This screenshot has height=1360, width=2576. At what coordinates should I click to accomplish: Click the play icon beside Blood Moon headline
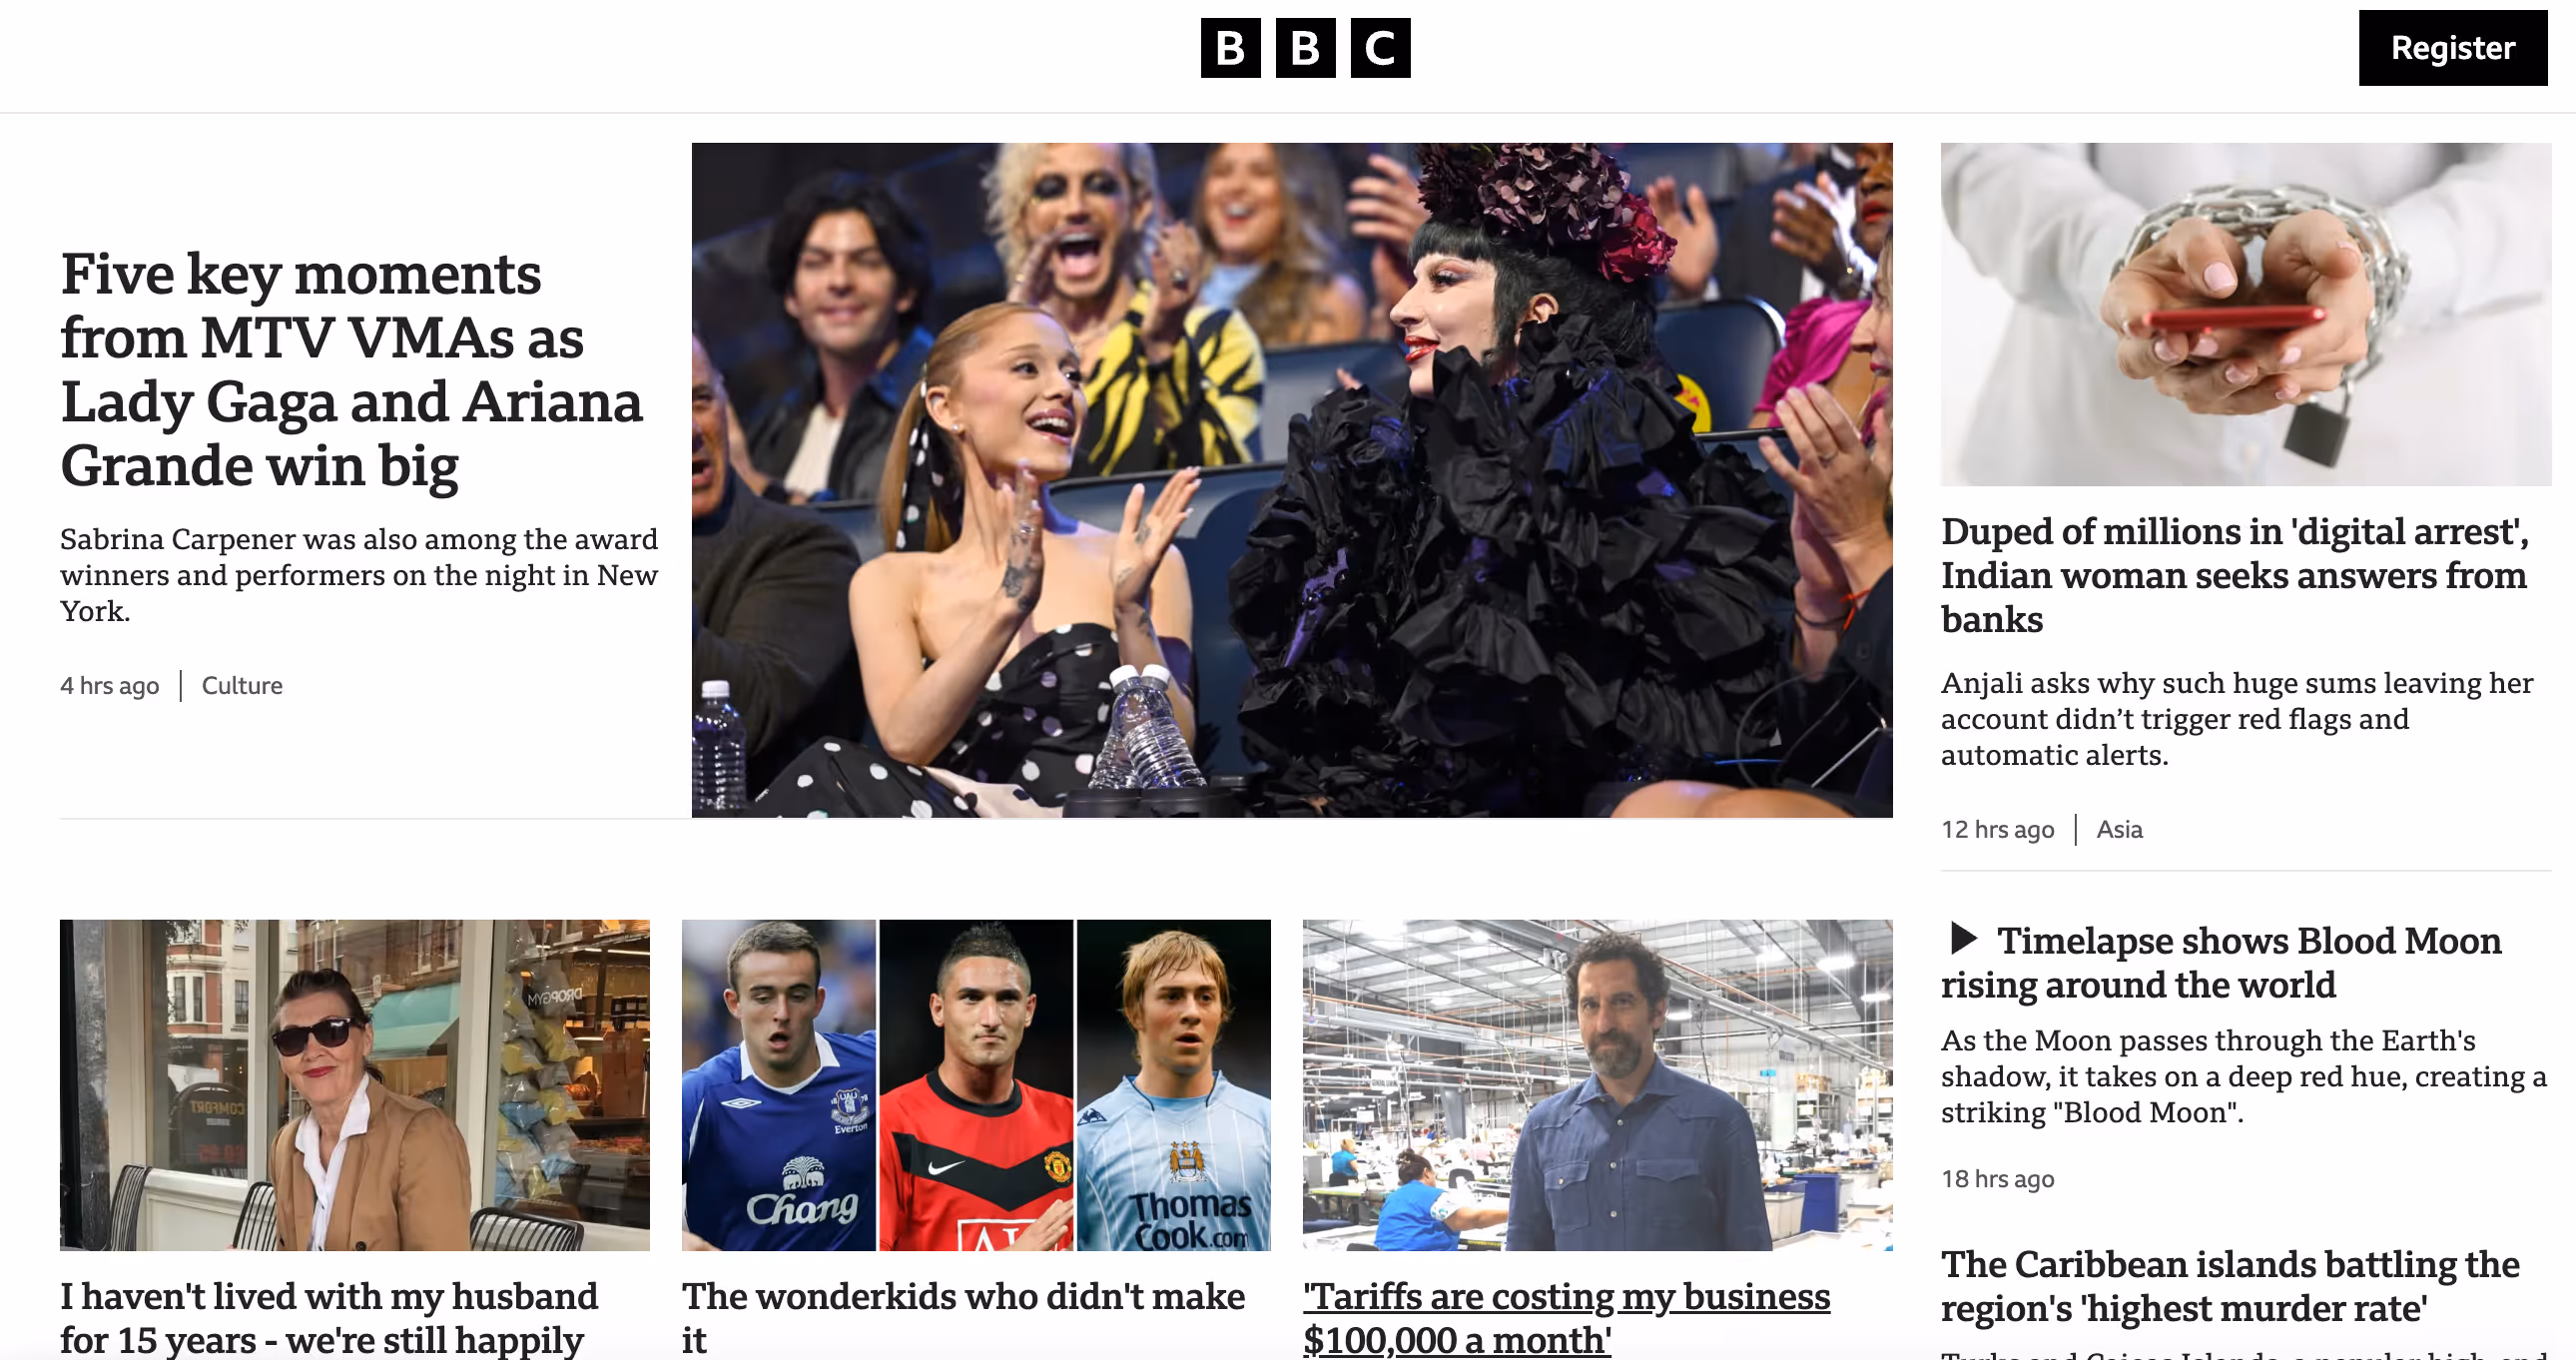(x=1964, y=938)
